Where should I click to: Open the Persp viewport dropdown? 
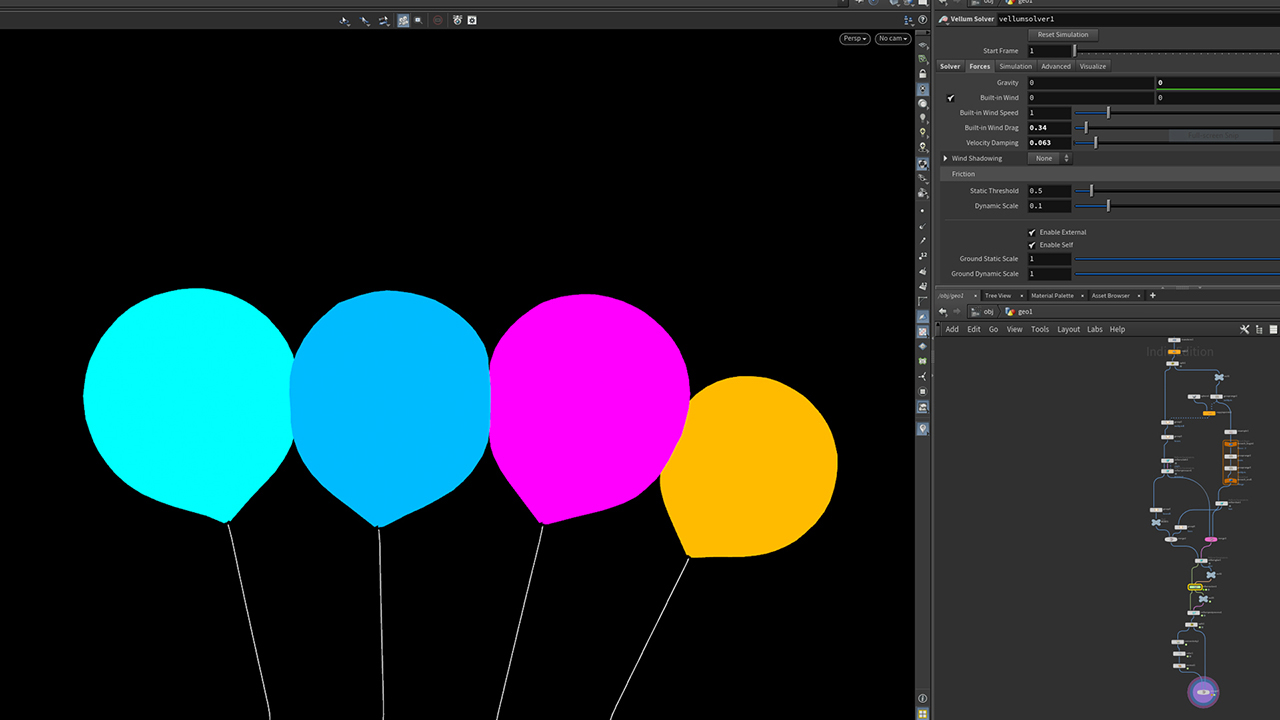(x=855, y=39)
